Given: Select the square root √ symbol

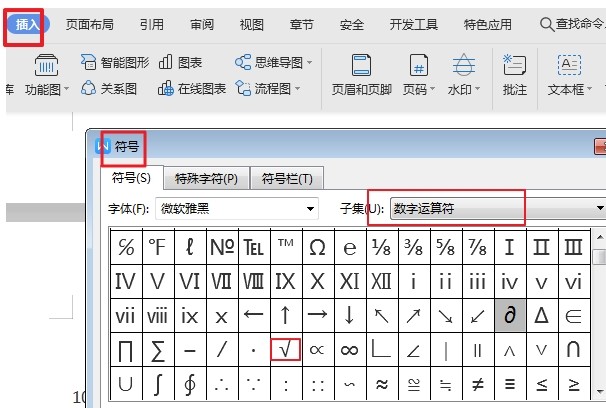Looking at the screenshot, I should click(x=286, y=350).
